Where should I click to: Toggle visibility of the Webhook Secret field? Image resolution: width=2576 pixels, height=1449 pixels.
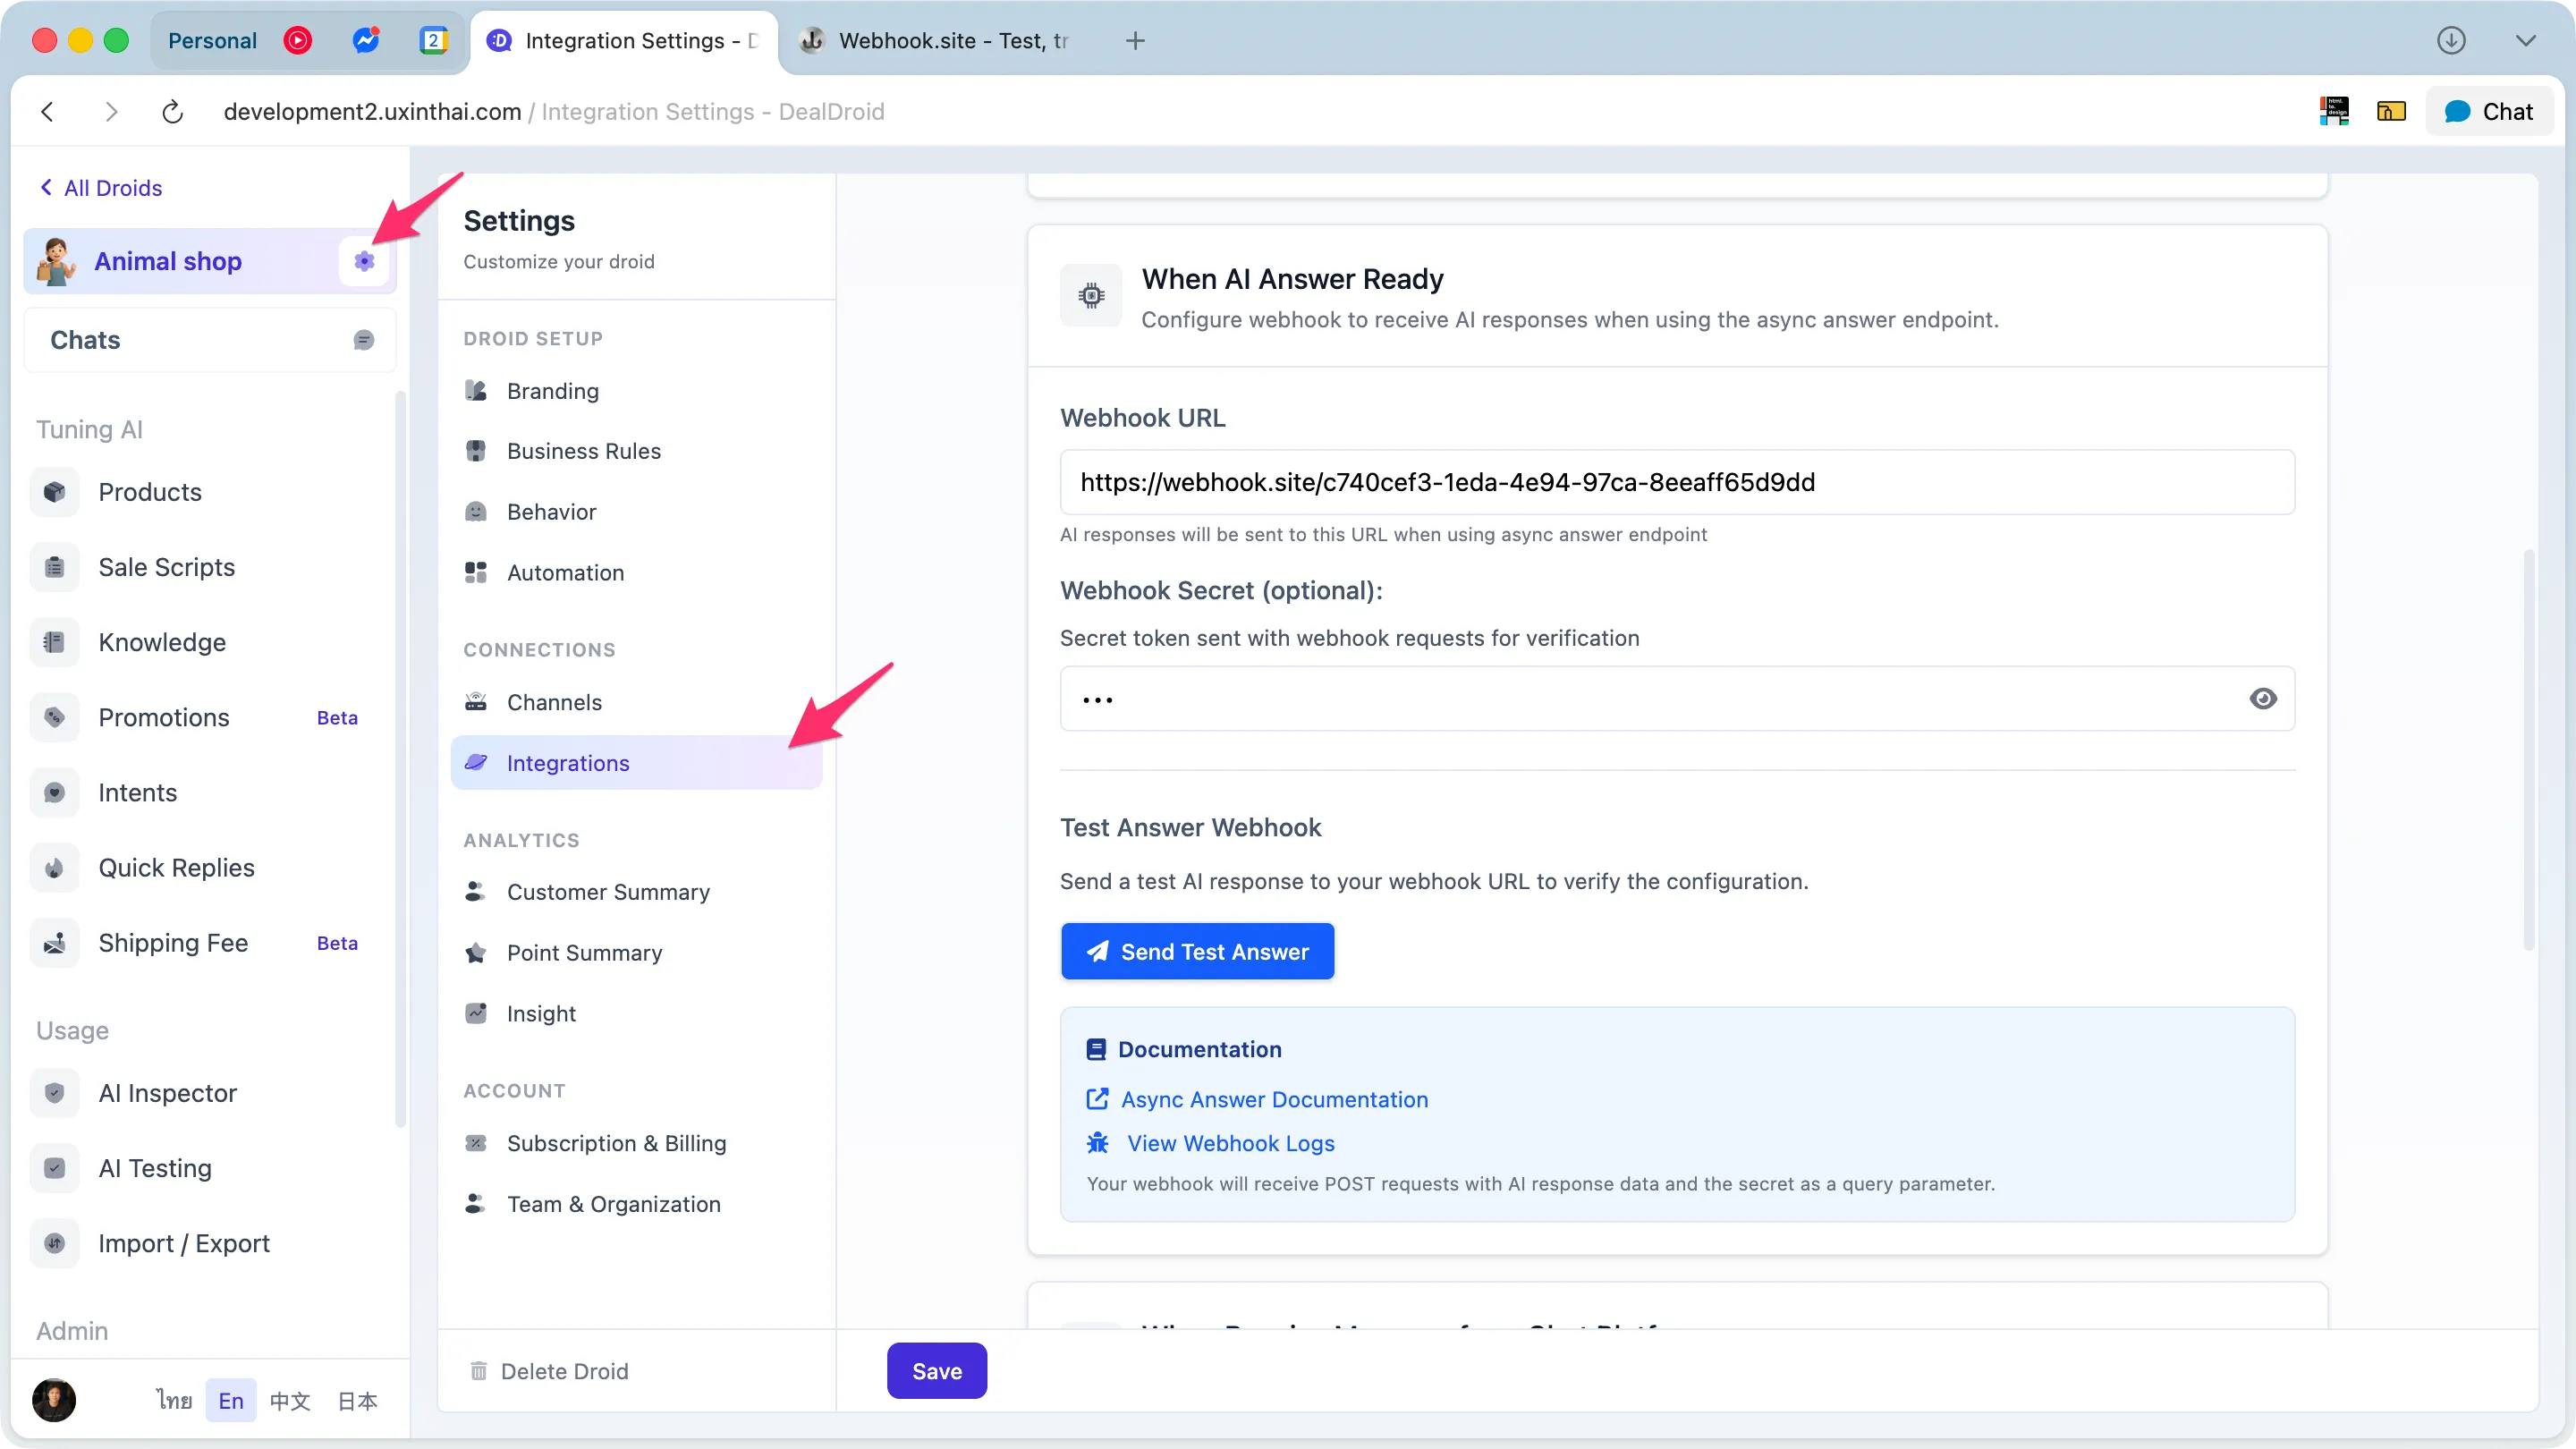click(2264, 698)
